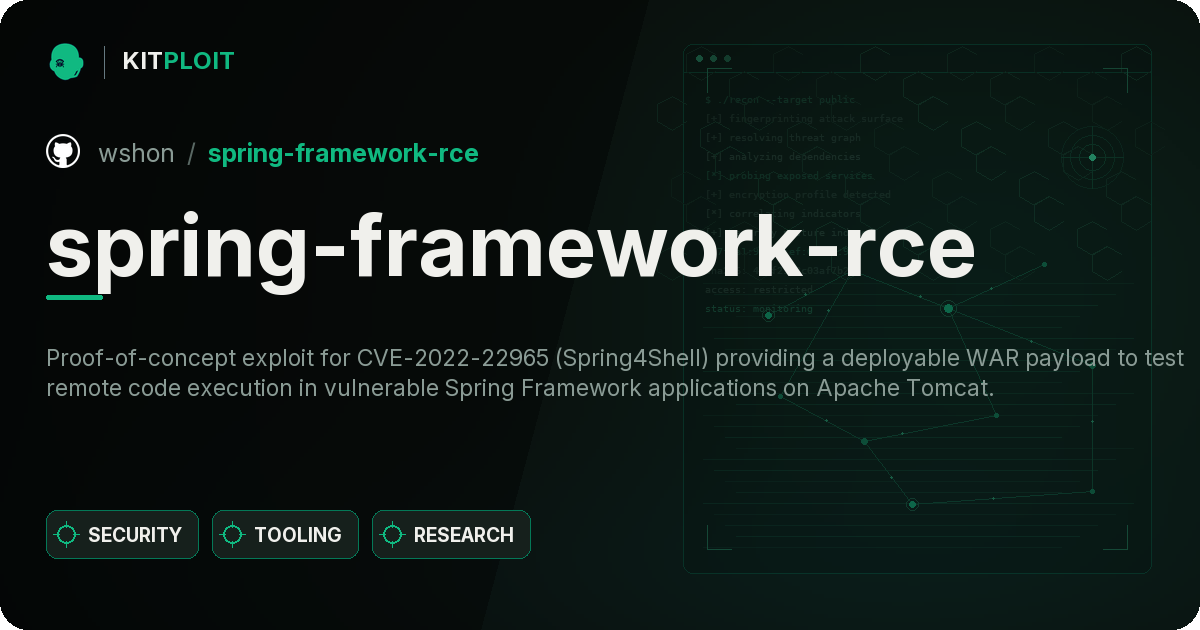This screenshot has width=1200, height=630.
Task: Select the RESEARCH tag
Action: click(x=451, y=535)
